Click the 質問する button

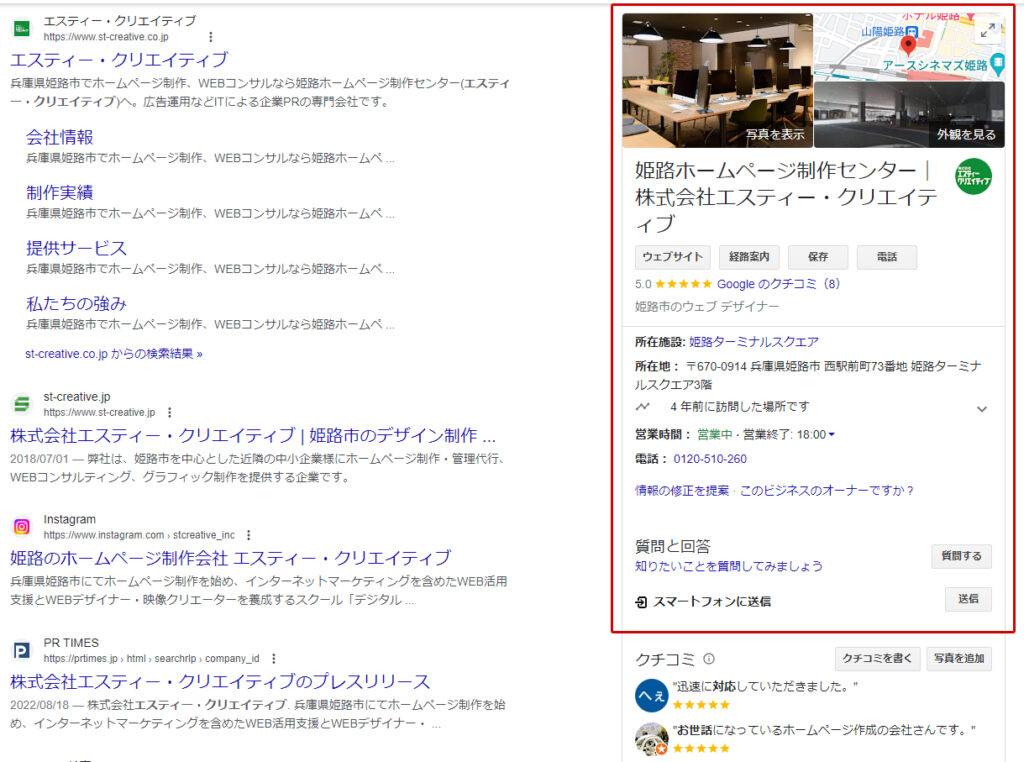[x=961, y=556]
